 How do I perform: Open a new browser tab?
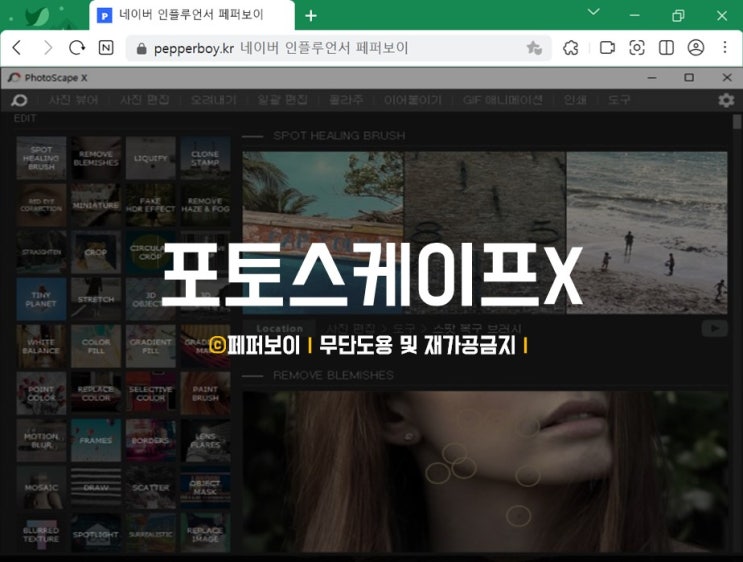311,16
